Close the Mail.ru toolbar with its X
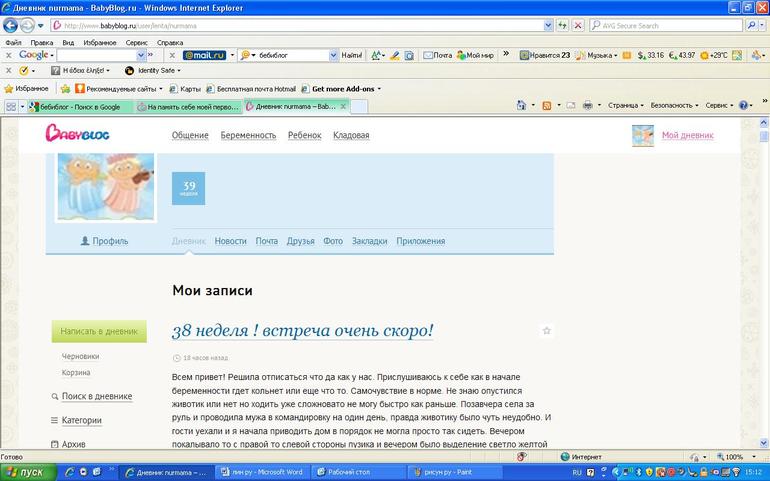 coord(172,56)
